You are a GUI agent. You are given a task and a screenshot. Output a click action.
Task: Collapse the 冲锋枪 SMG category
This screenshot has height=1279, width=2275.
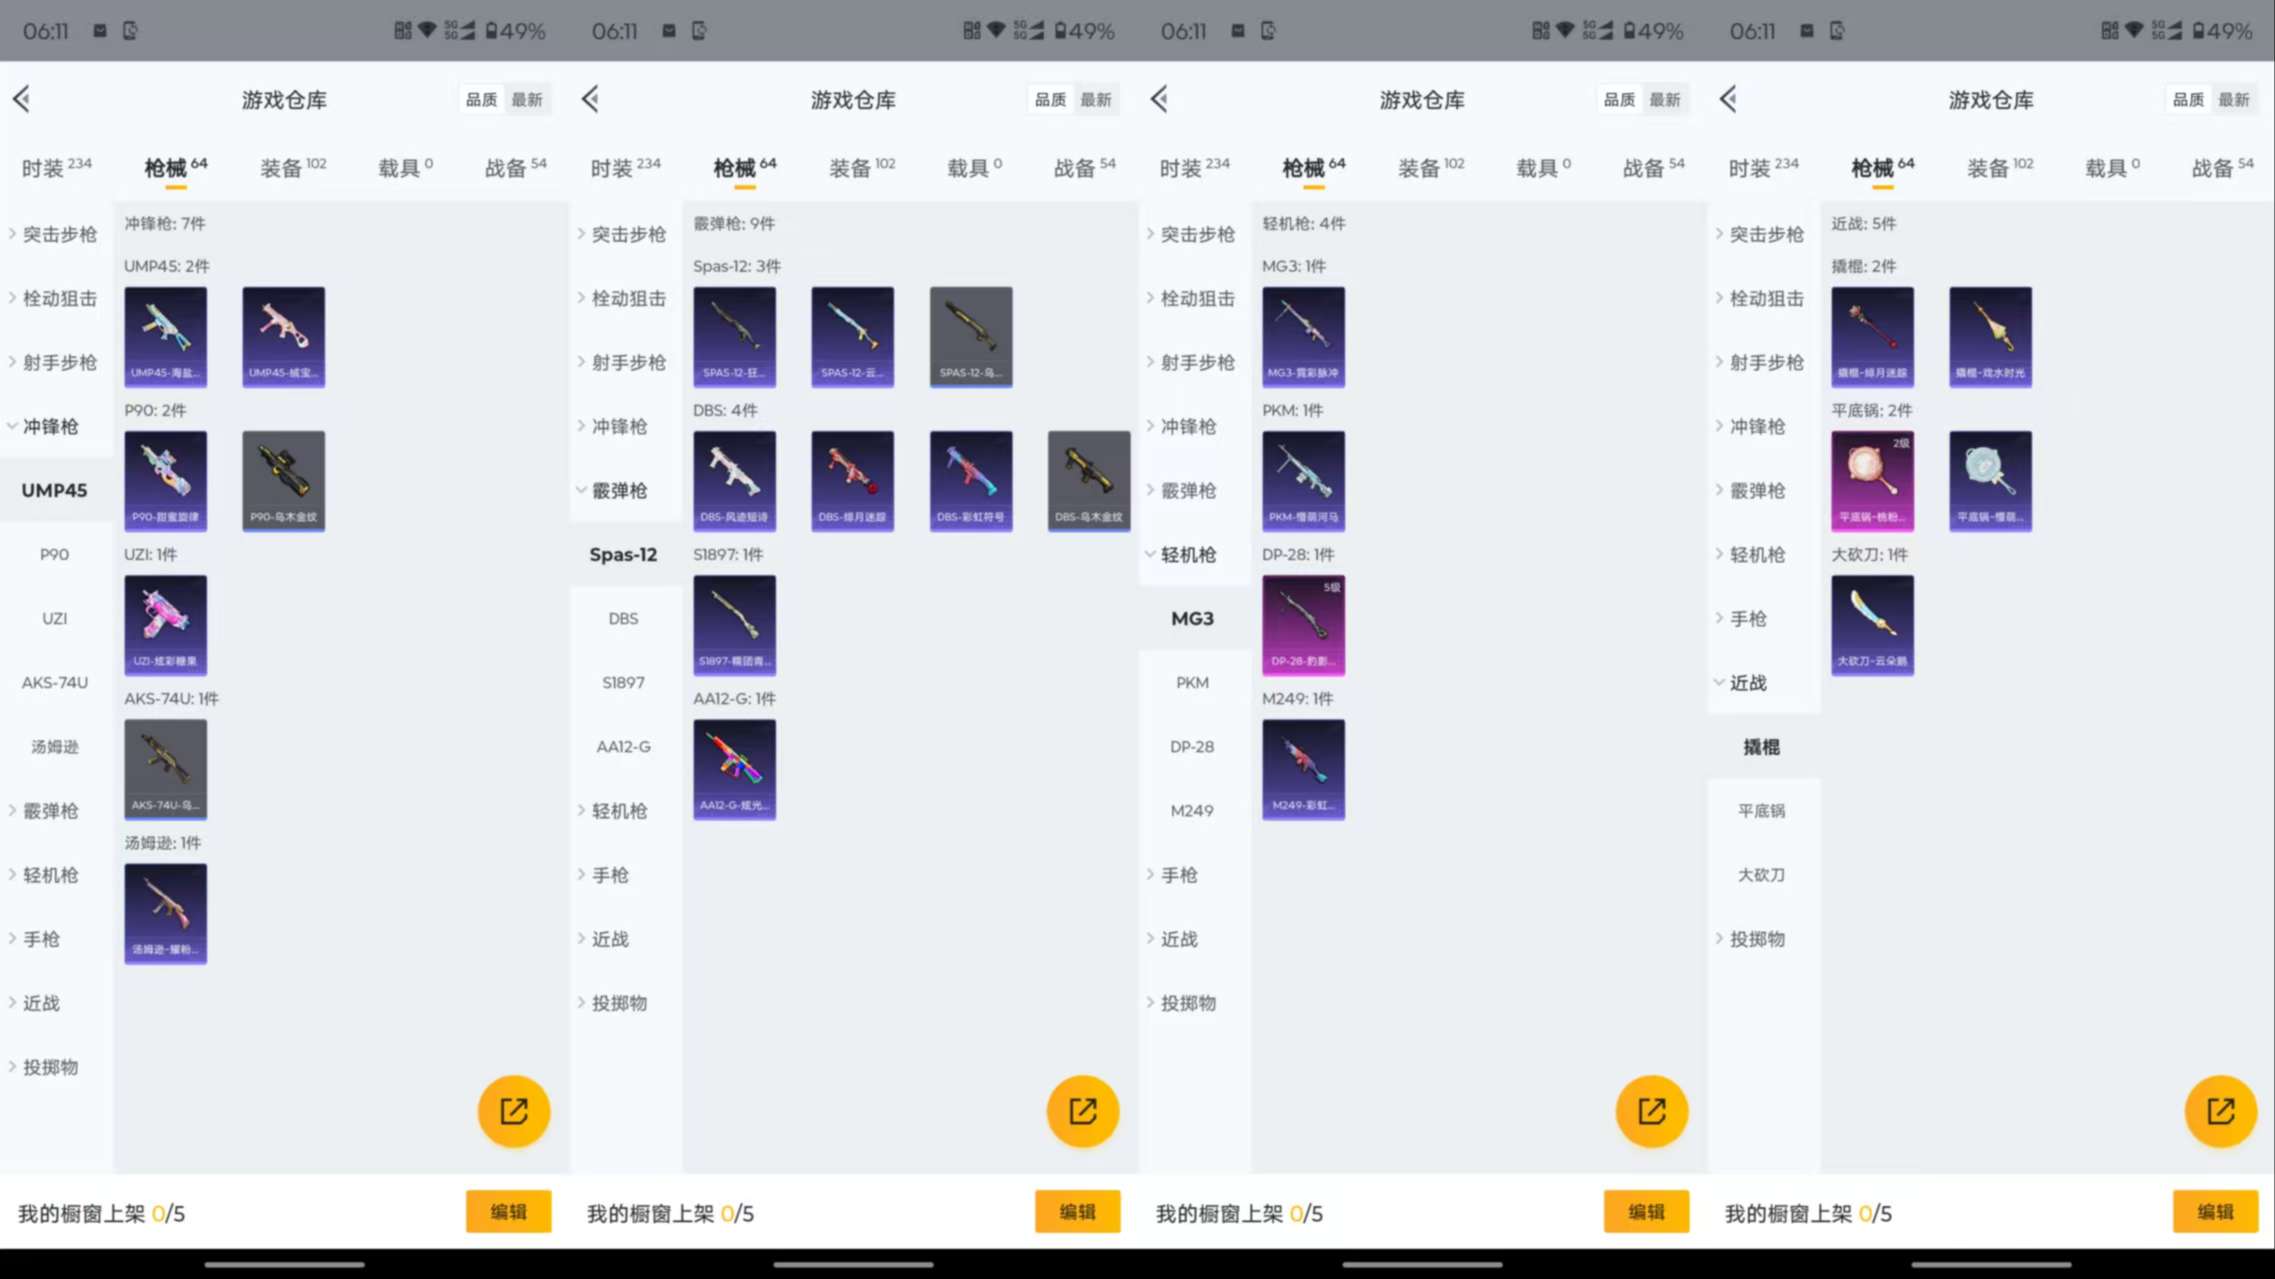pos(52,426)
